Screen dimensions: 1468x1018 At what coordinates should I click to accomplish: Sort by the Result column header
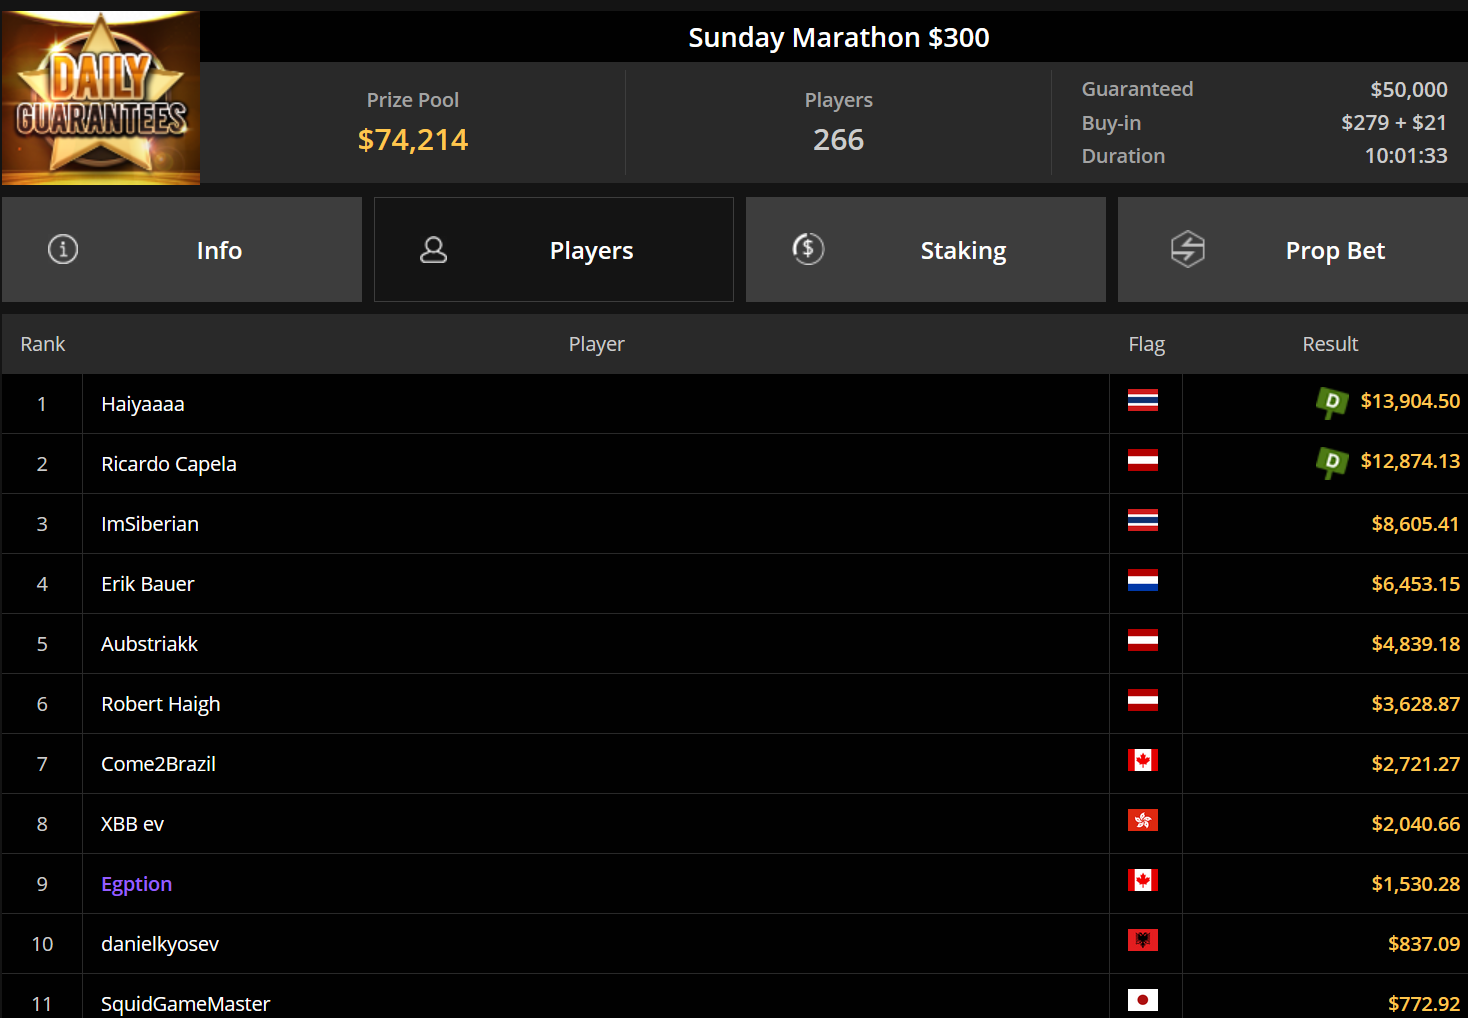click(x=1330, y=344)
